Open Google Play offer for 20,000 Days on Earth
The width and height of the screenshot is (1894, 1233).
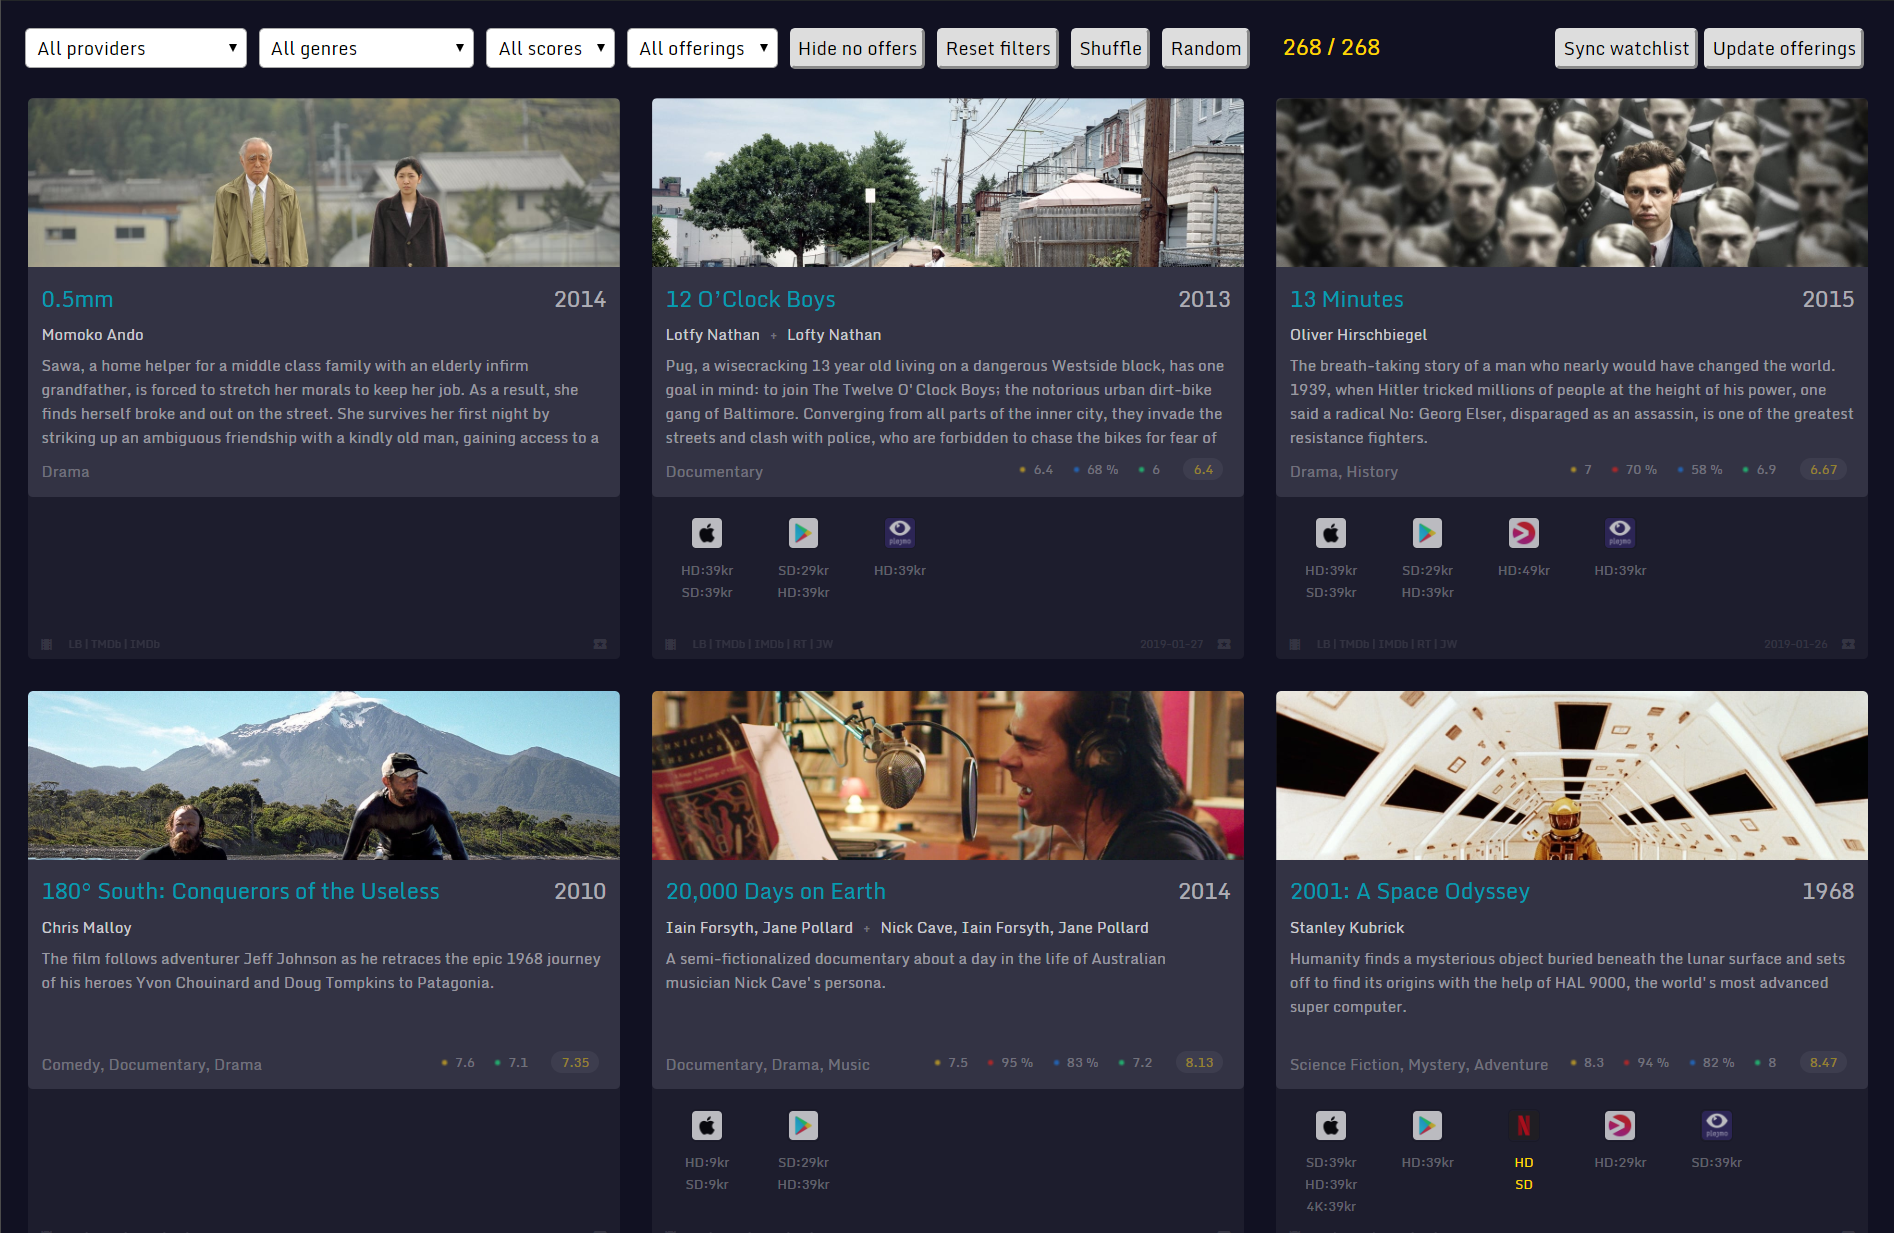click(803, 1126)
